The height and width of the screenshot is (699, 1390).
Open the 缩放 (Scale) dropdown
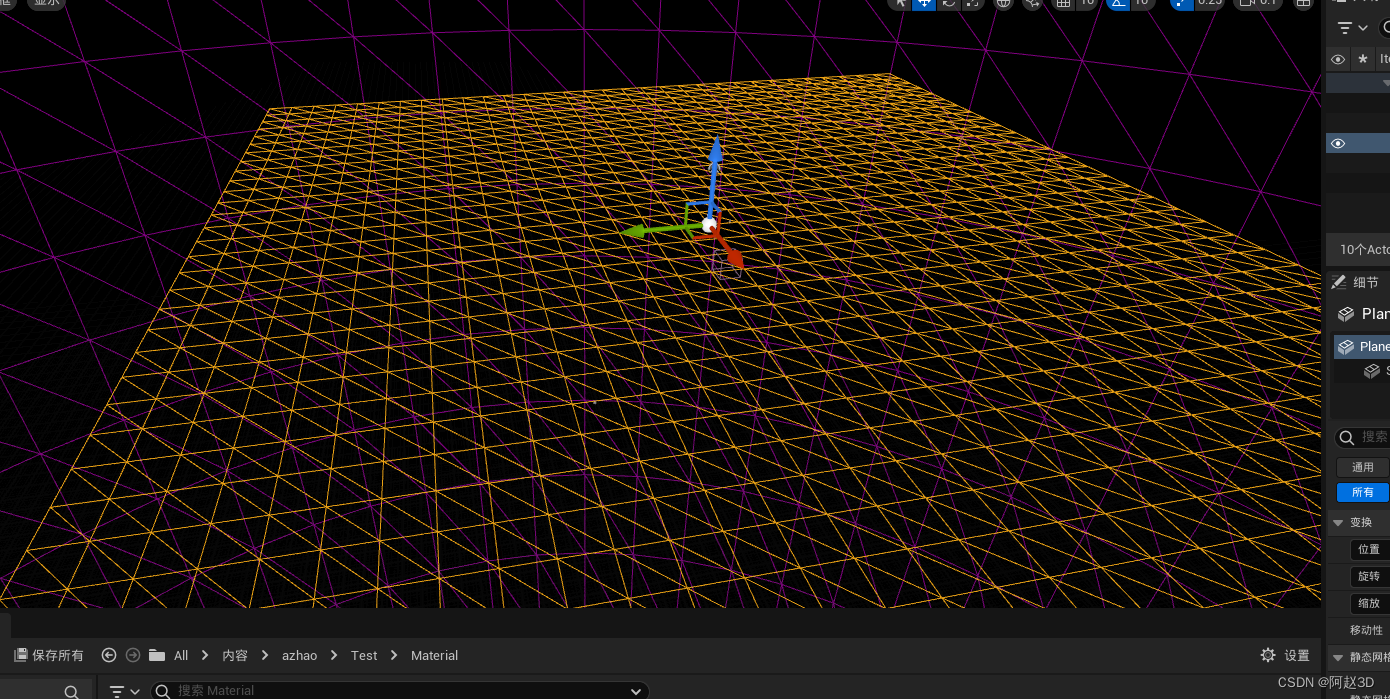pyautogui.click(x=1369, y=603)
